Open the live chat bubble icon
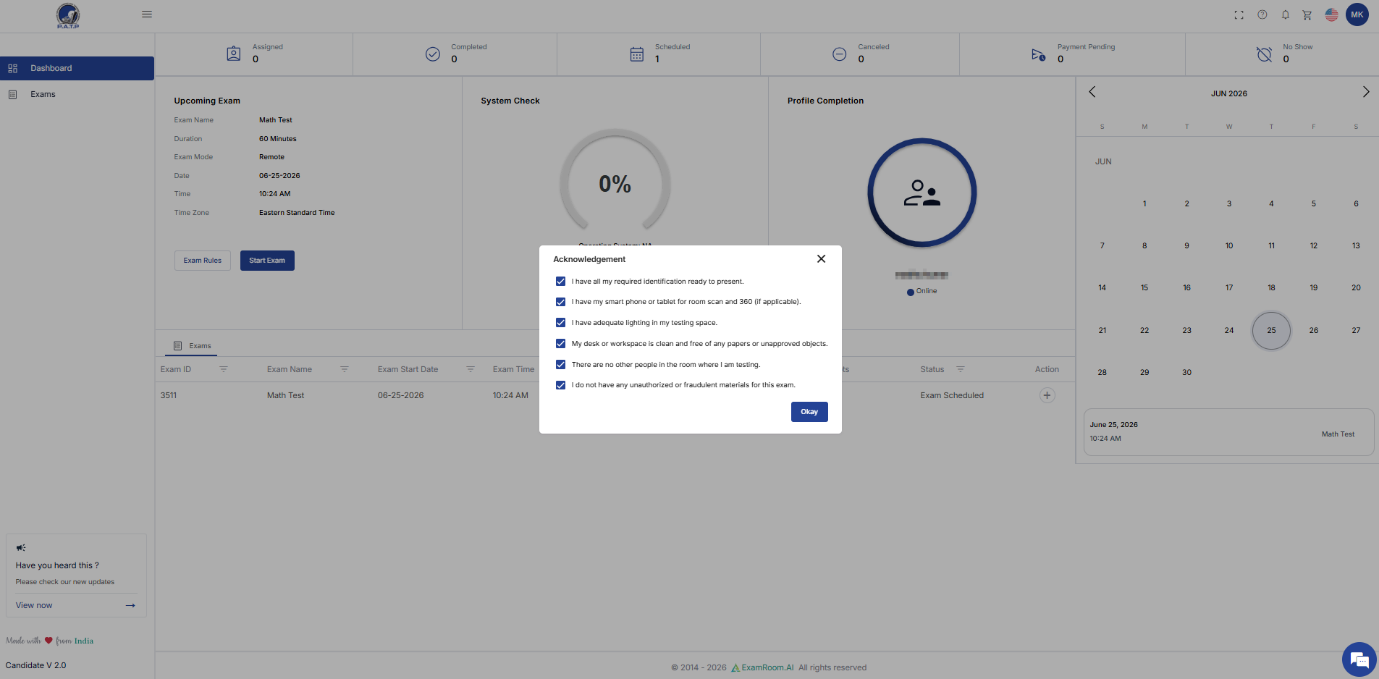The image size is (1379, 679). (x=1358, y=659)
